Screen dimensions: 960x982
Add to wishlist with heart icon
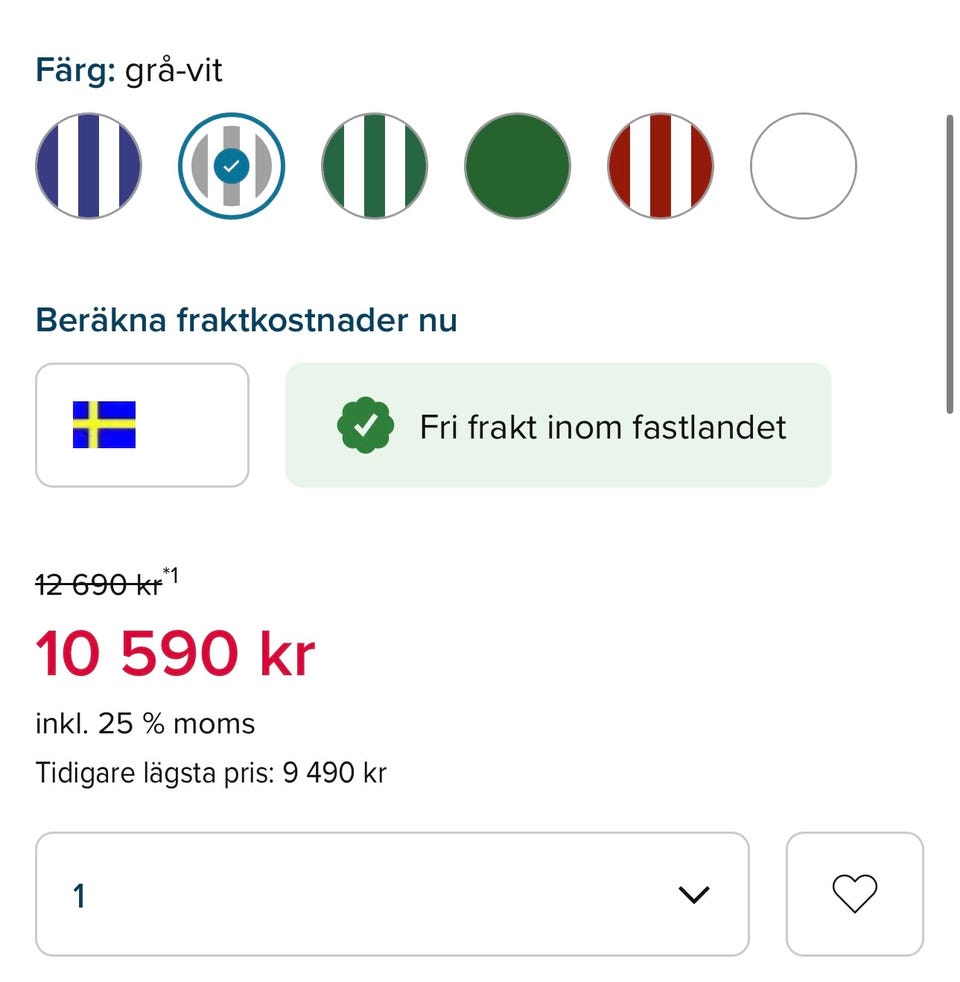(854, 894)
